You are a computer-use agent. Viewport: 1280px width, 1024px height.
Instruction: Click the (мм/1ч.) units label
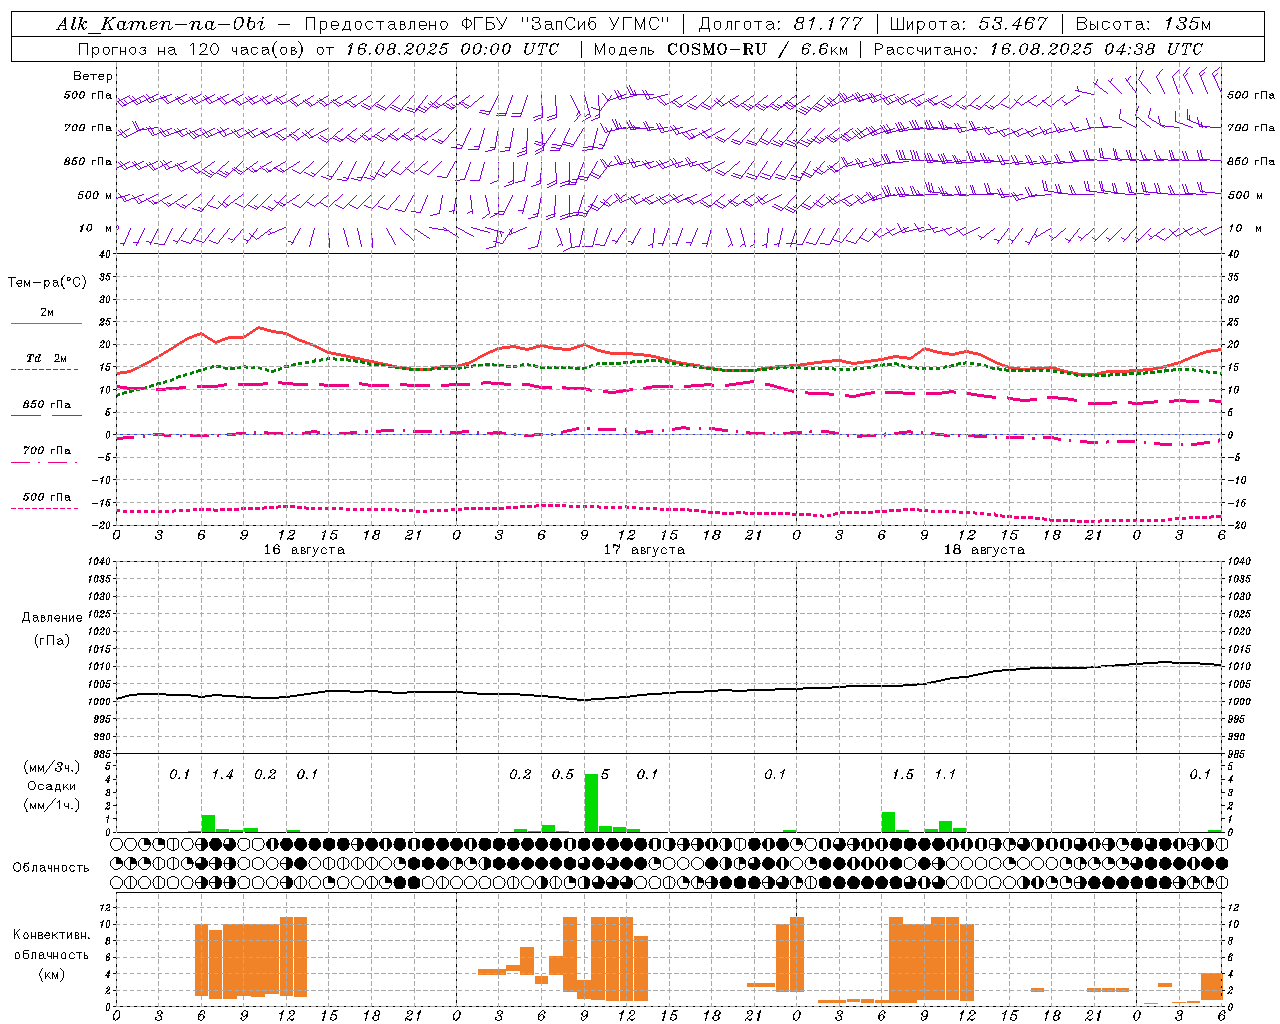[52, 805]
